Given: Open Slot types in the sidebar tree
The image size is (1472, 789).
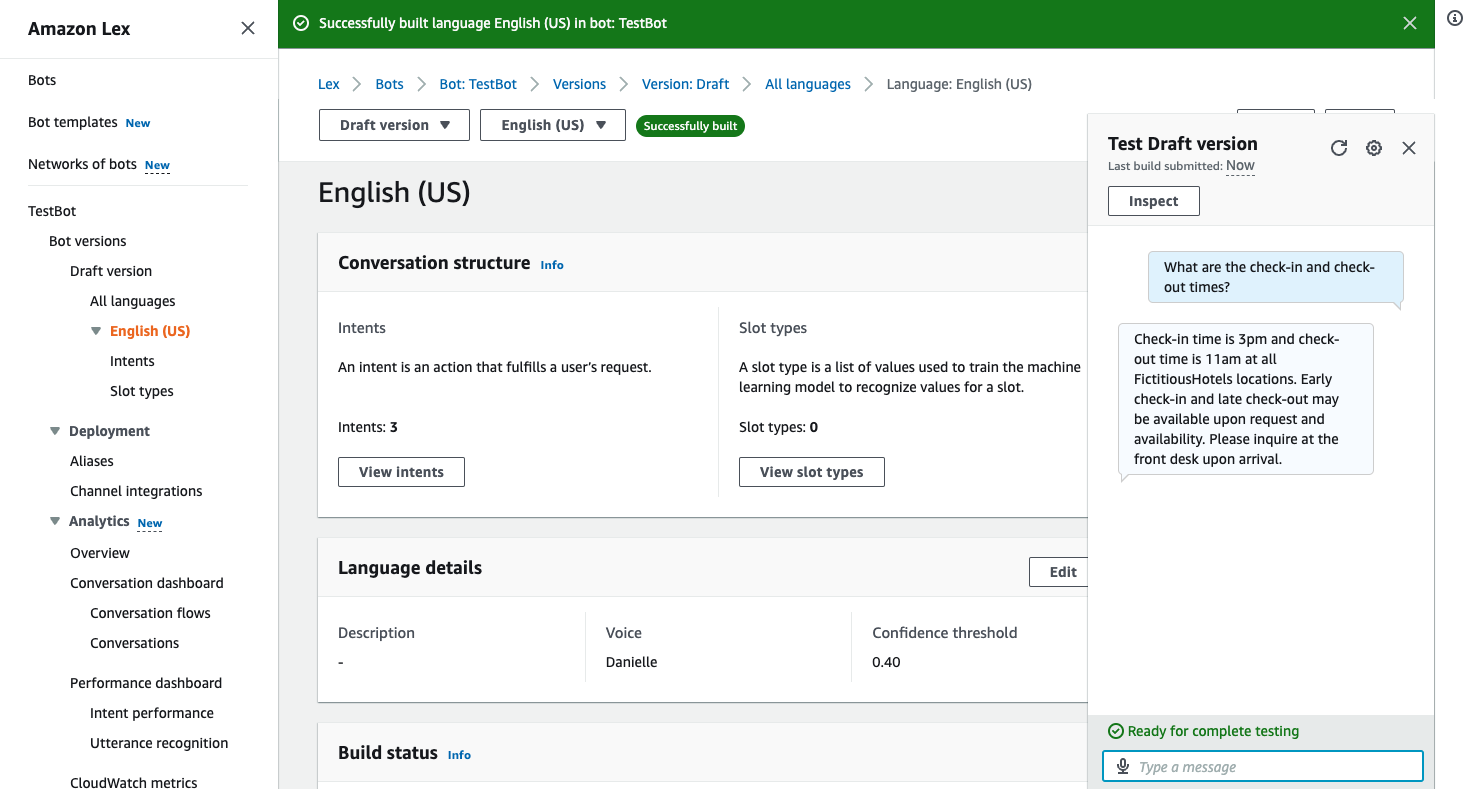Looking at the screenshot, I should point(142,391).
